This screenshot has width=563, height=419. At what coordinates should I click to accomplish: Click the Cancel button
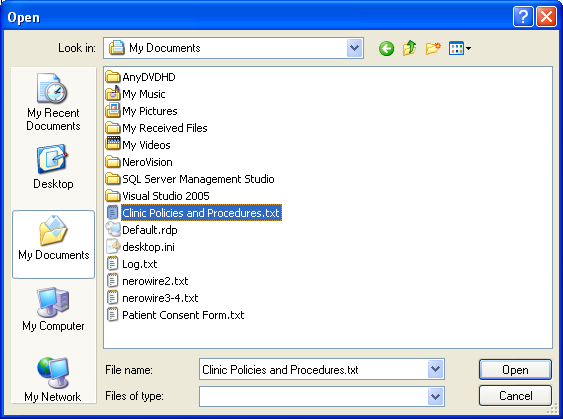(x=515, y=396)
